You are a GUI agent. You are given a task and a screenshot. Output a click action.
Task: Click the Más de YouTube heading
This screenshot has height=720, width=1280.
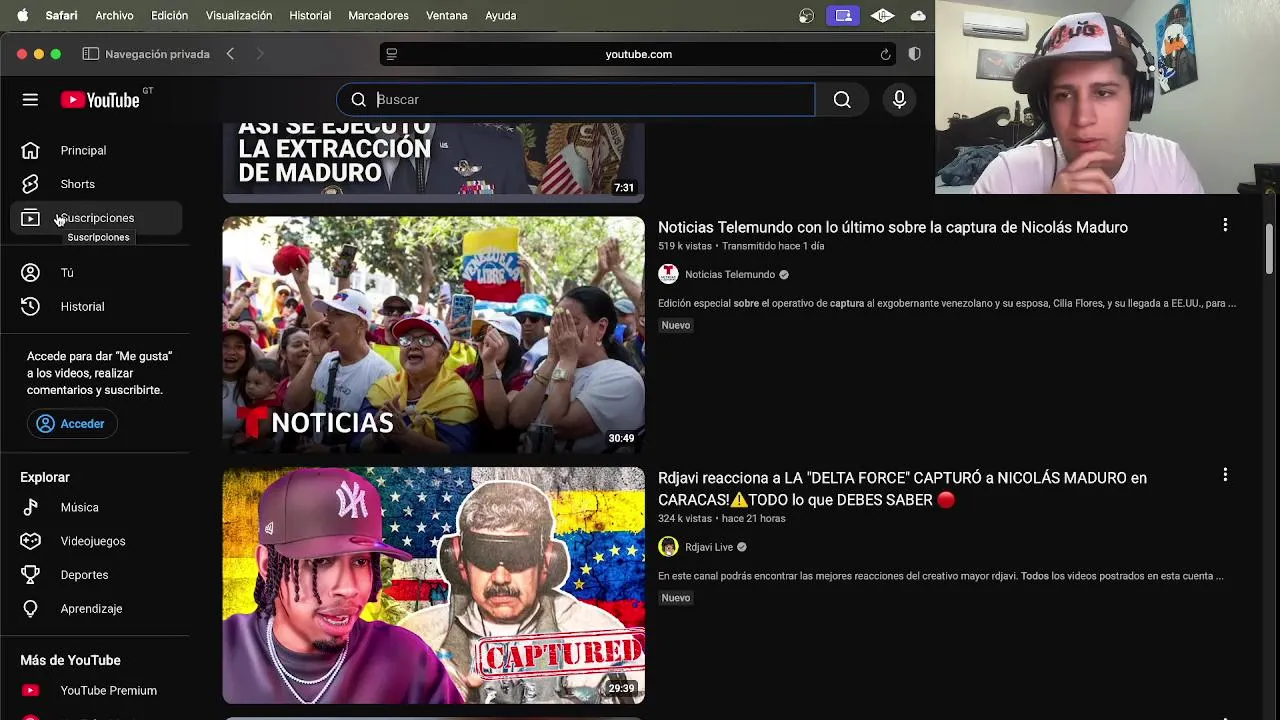pyautogui.click(x=70, y=660)
